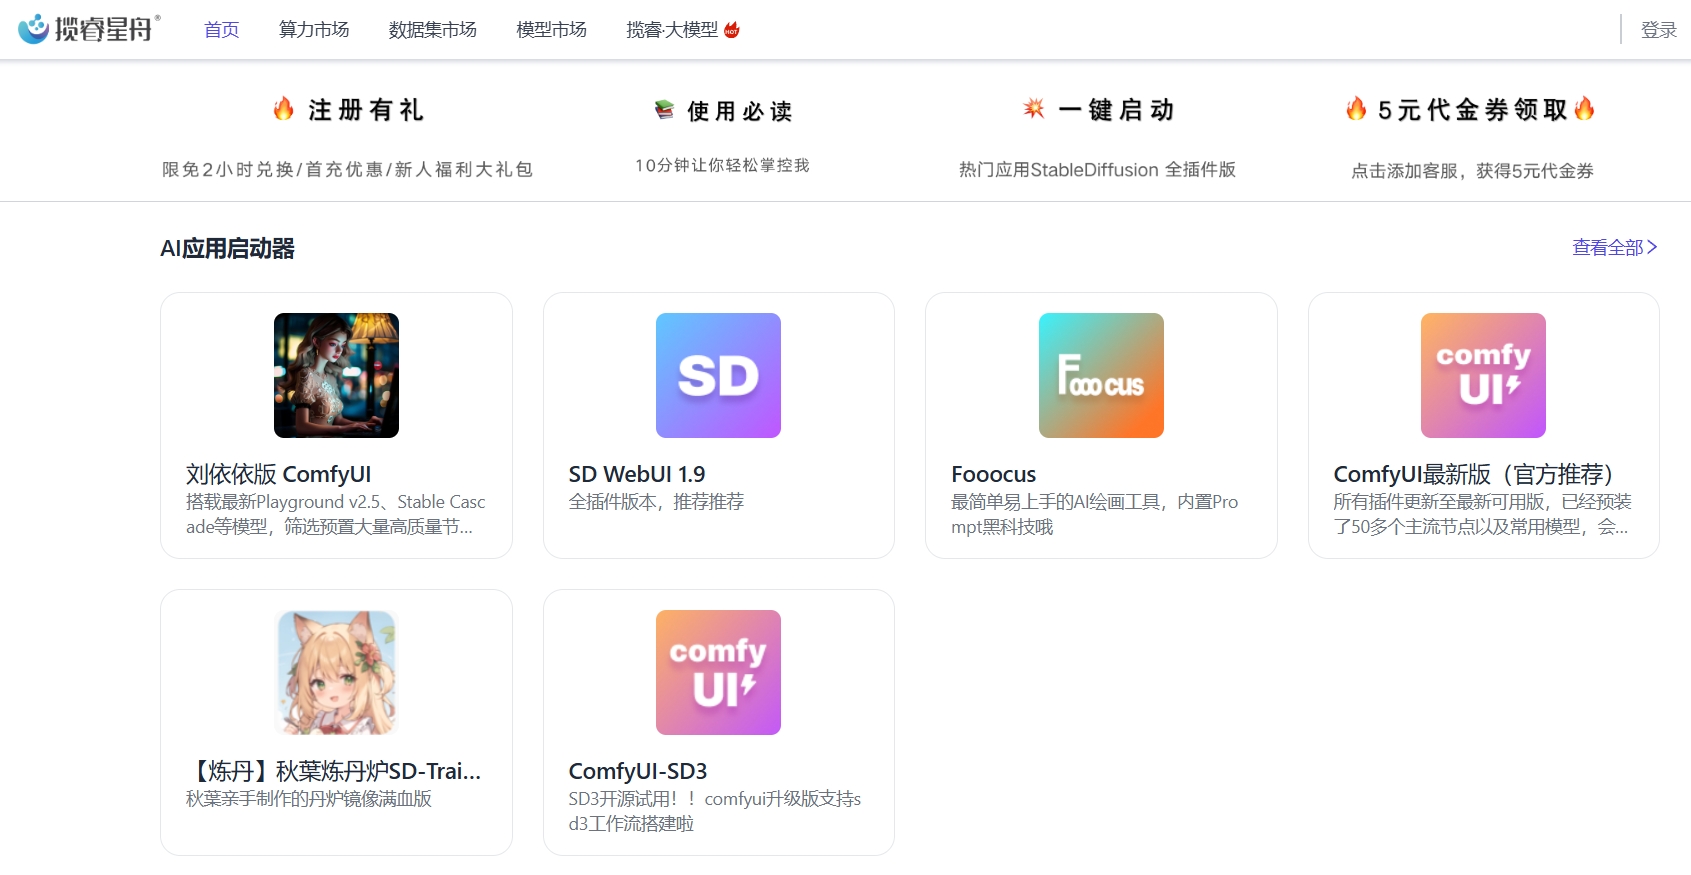1691x875 pixels.
Task: Click 查看全部 link
Action: [1615, 247]
